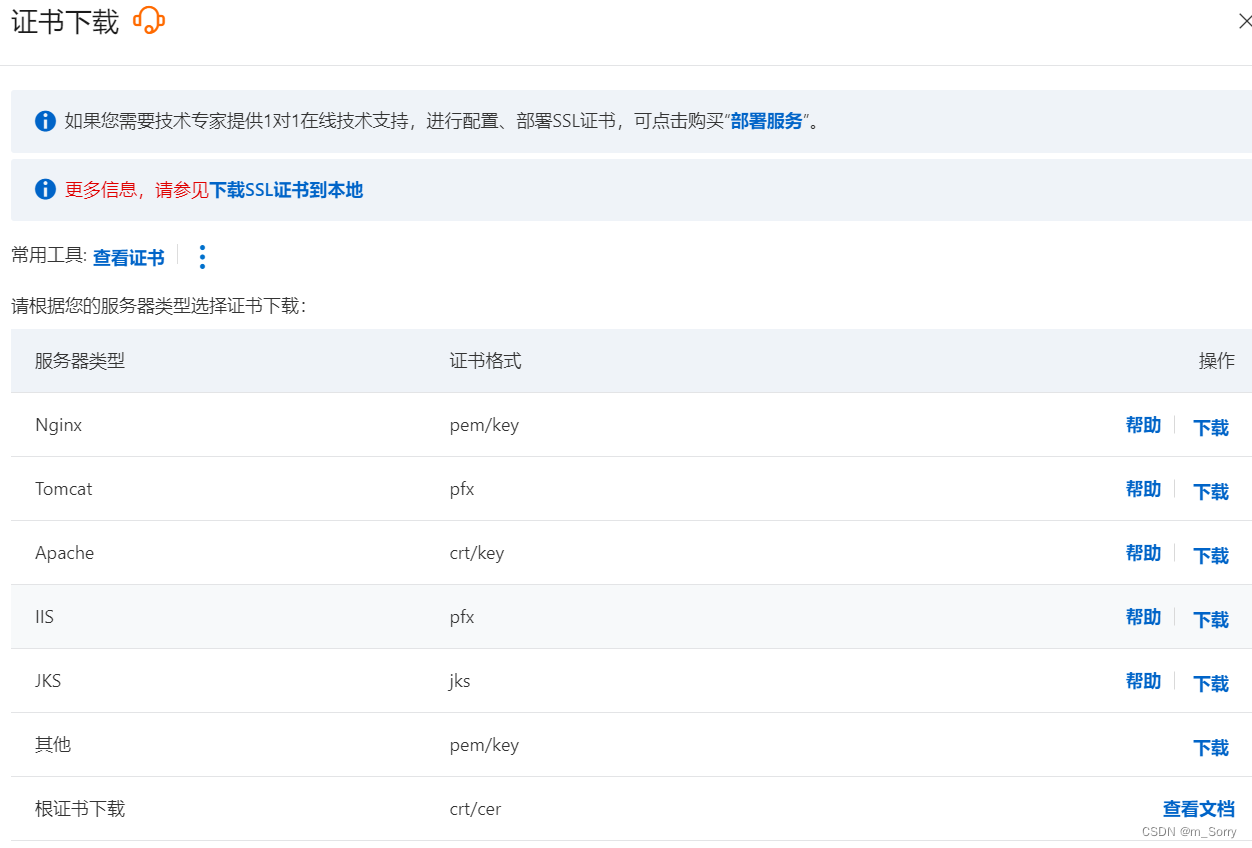
Task: Click 帮助 for Nginx certificate
Action: tap(1143, 424)
